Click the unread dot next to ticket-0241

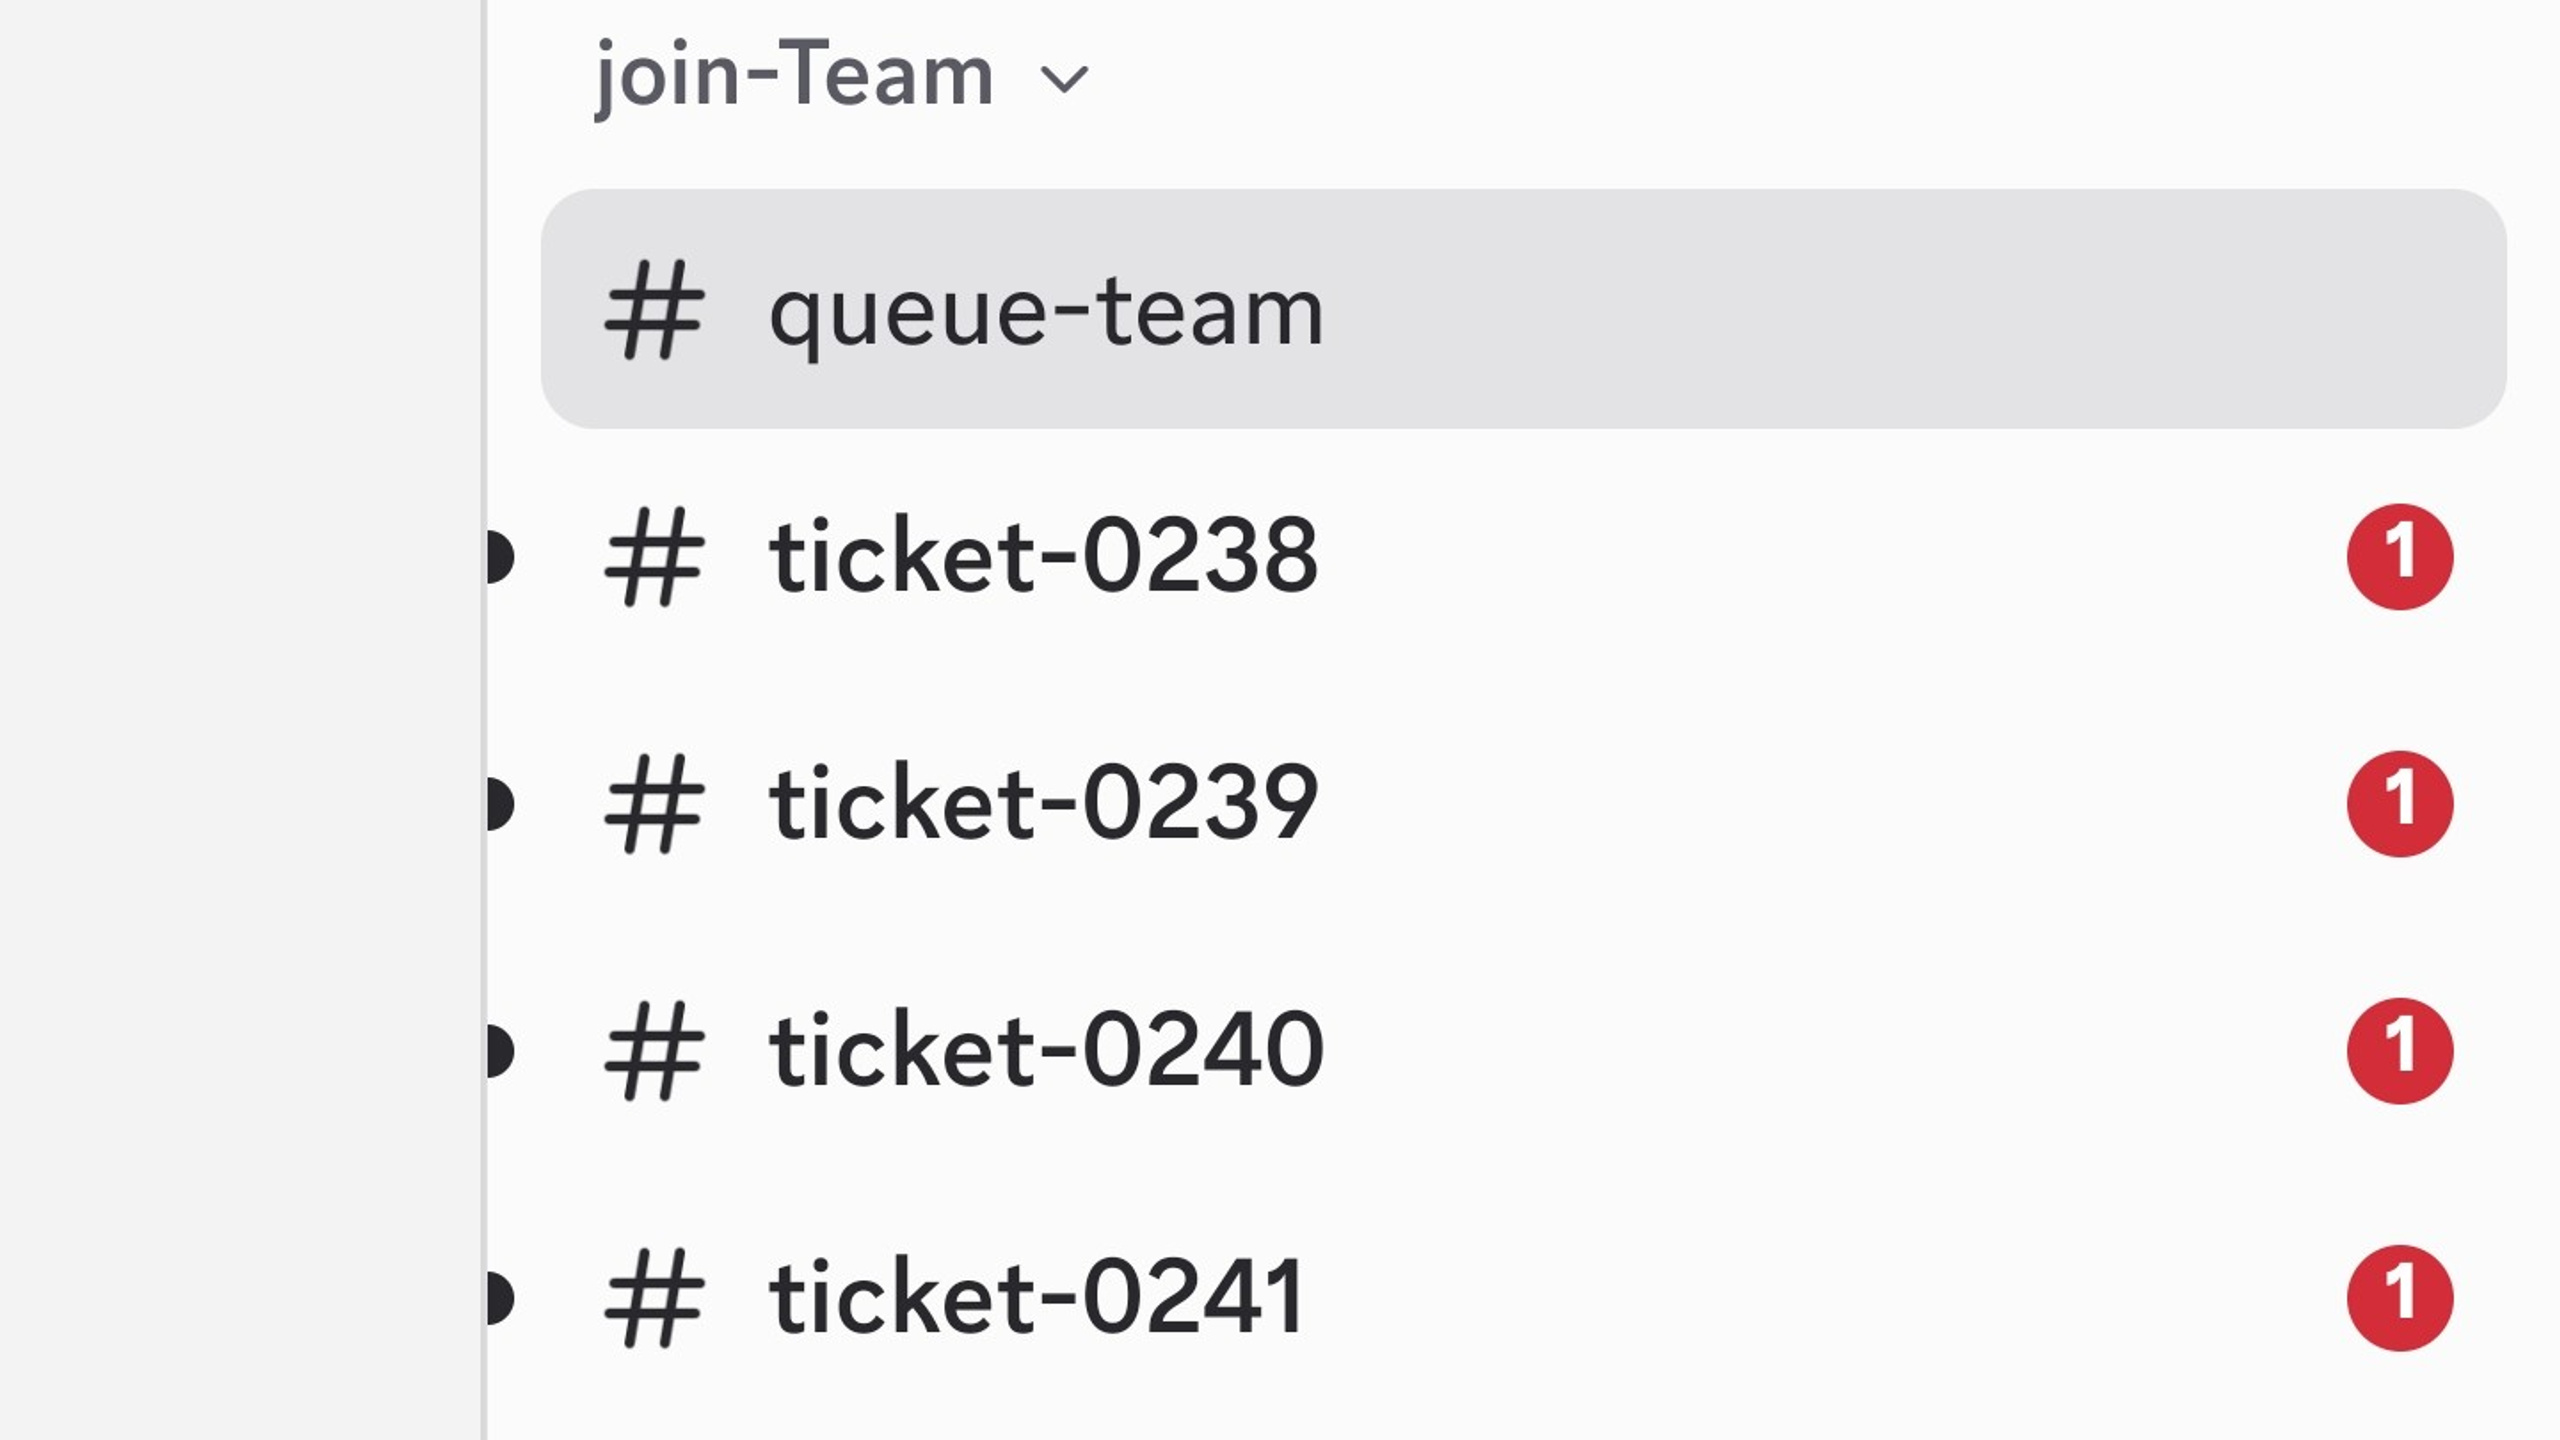pyautogui.click(x=500, y=1297)
